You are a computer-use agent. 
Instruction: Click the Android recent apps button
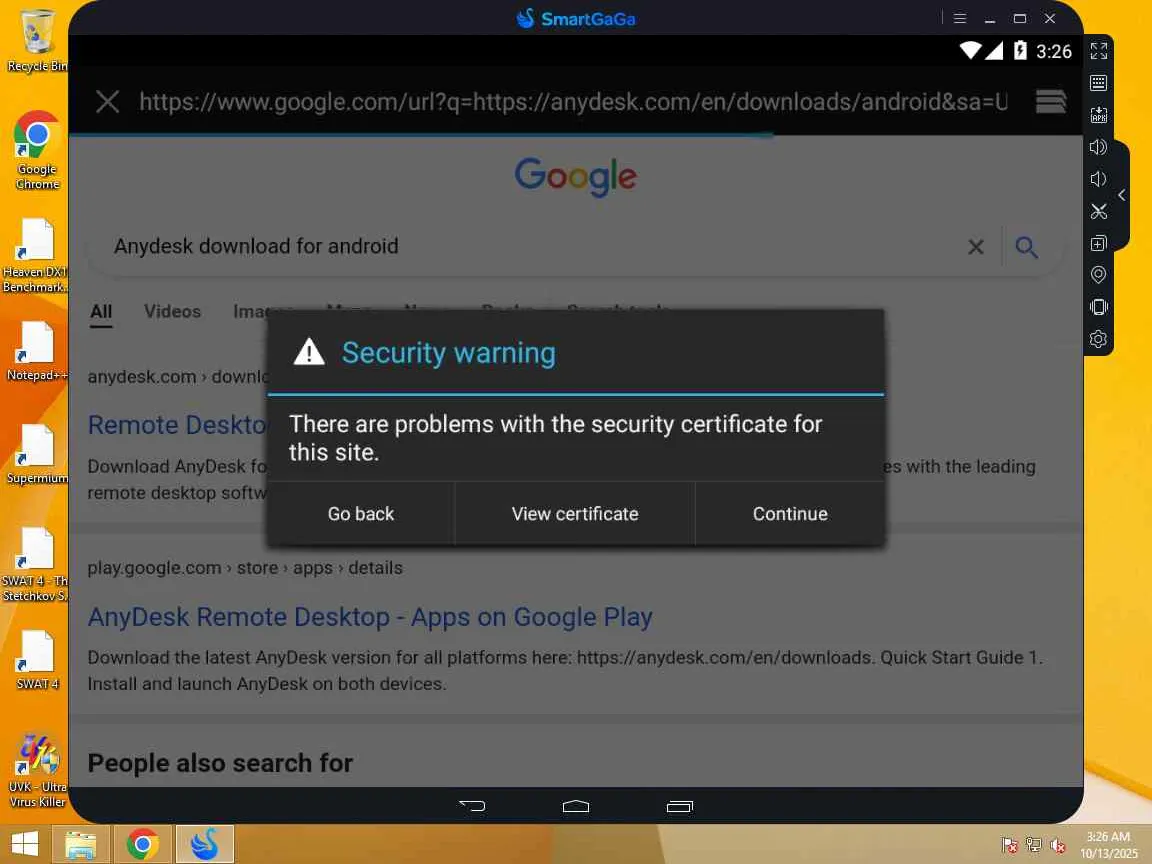(680, 806)
